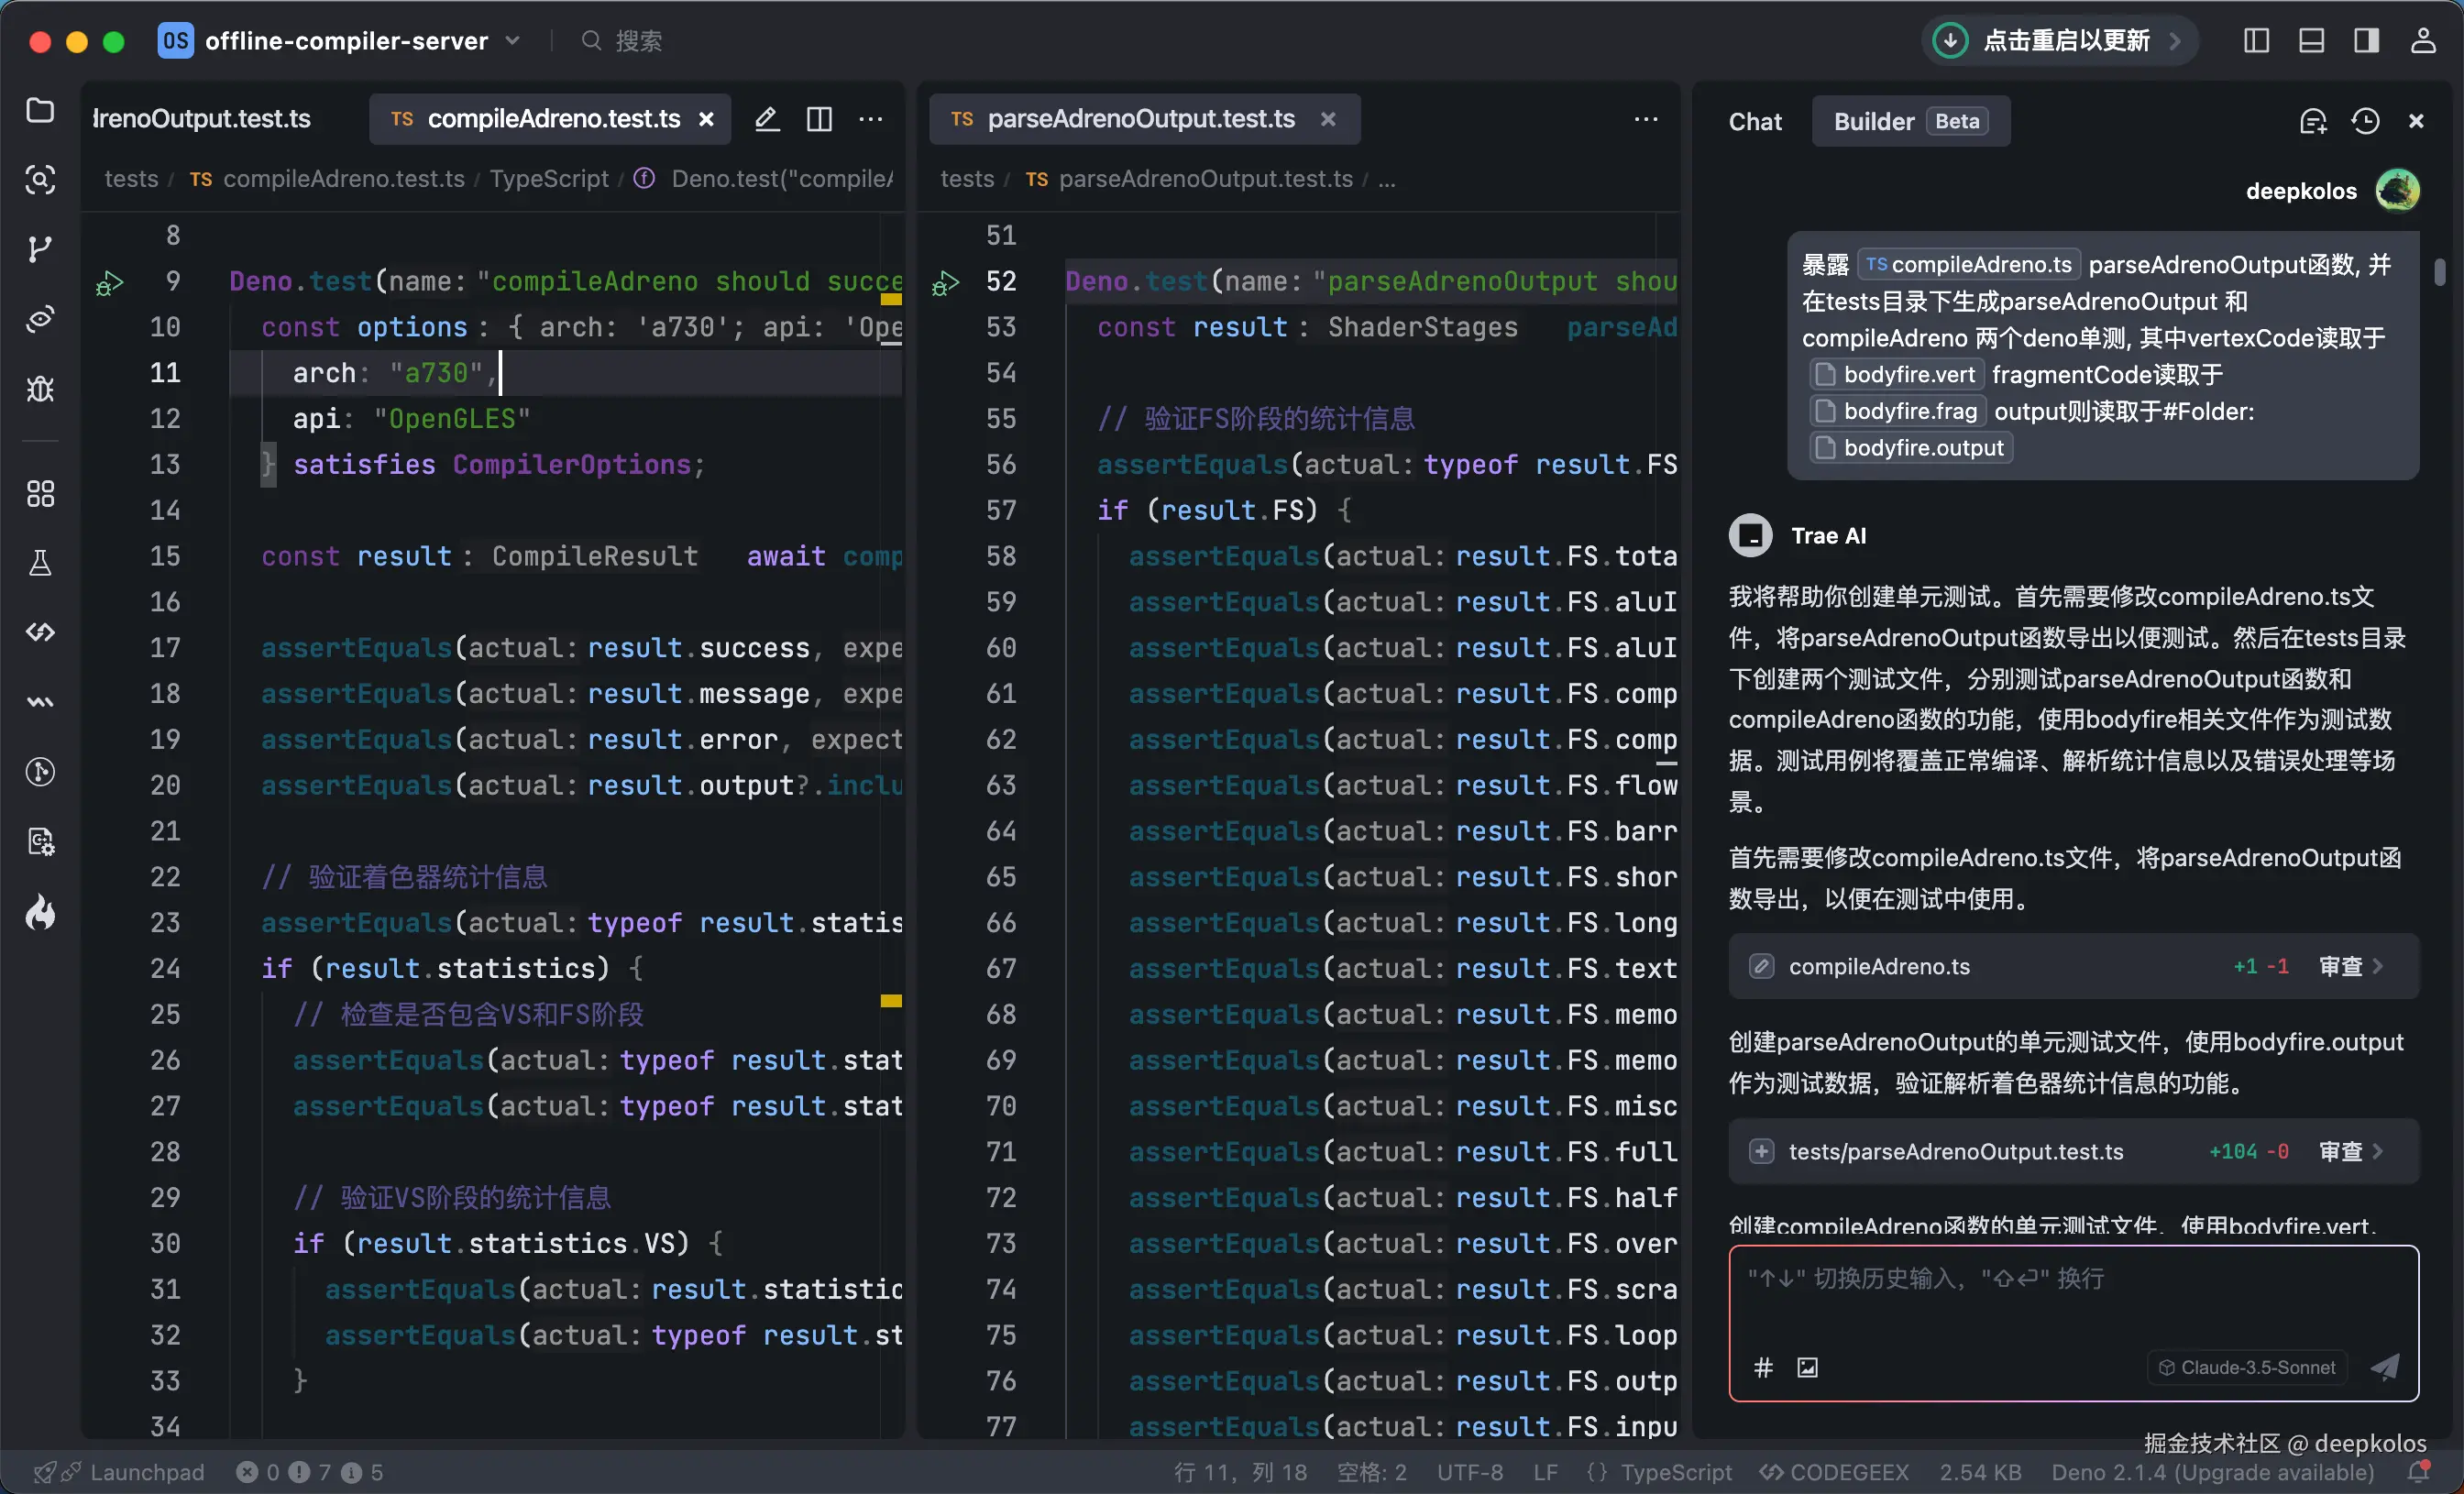This screenshot has width=2464, height=1494.
Task: Select the parseAdrenoOutput.test.ts editor tab
Action: click(1140, 119)
